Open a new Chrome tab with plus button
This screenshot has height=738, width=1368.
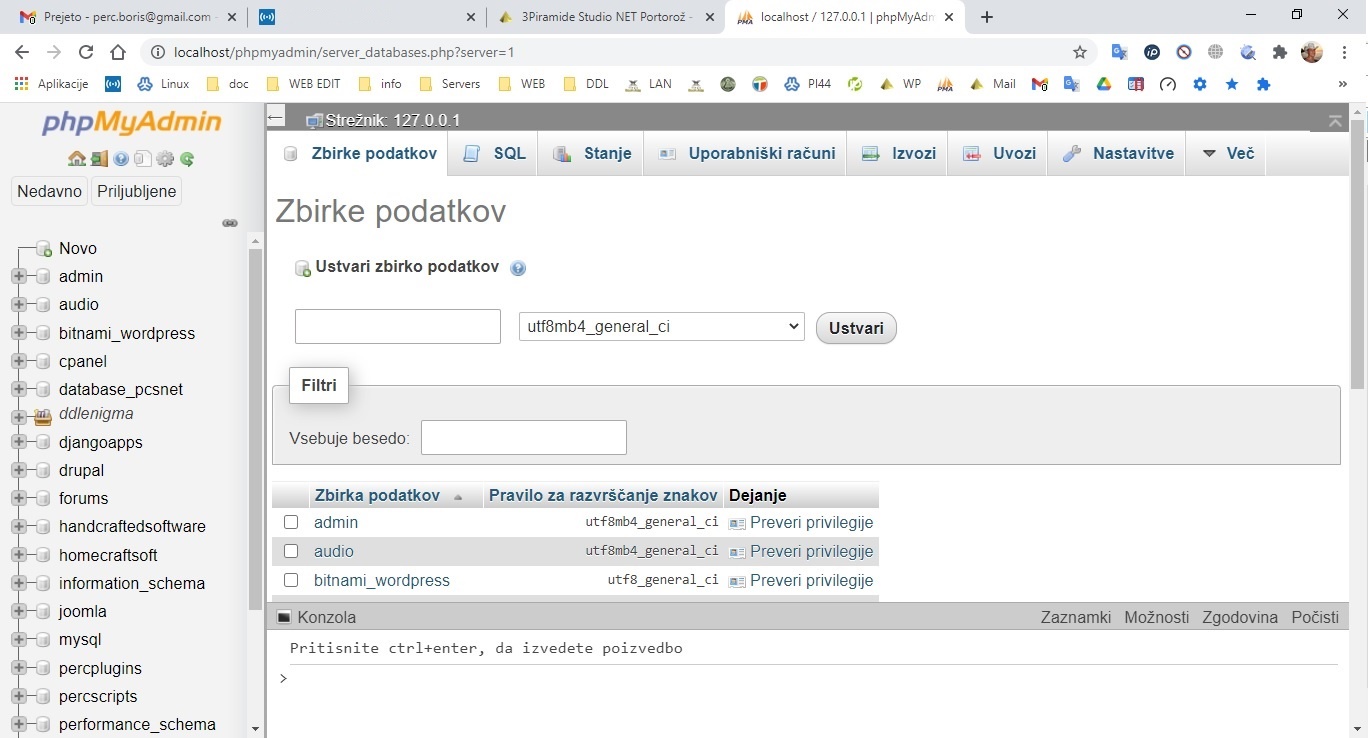[x=987, y=17]
